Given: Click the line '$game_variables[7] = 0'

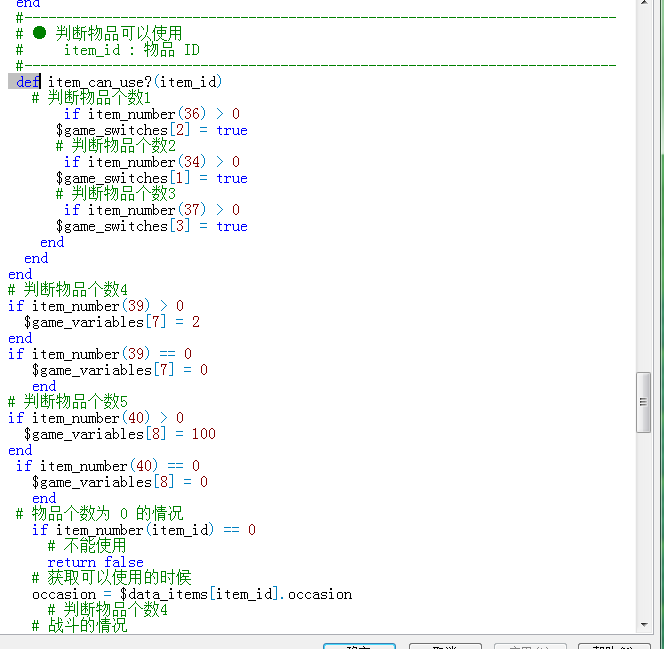Looking at the screenshot, I should (x=120, y=370).
